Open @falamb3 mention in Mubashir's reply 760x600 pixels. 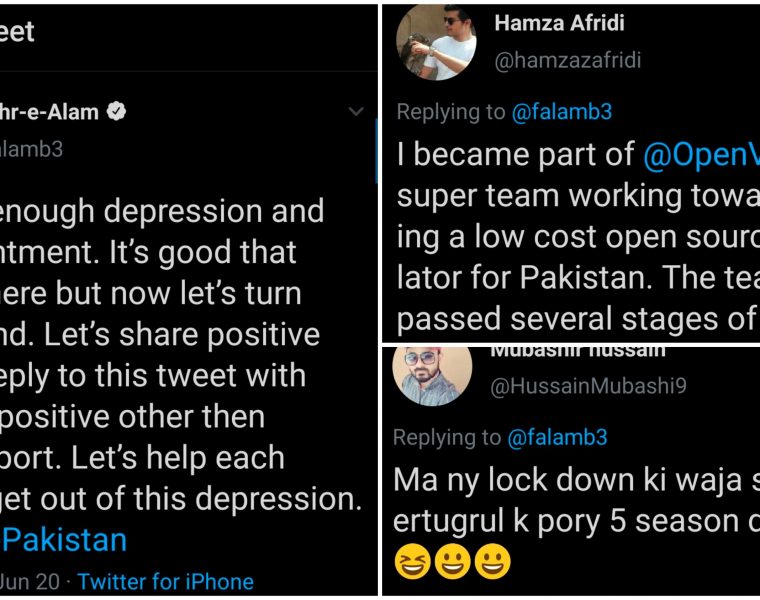click(557, 437)
